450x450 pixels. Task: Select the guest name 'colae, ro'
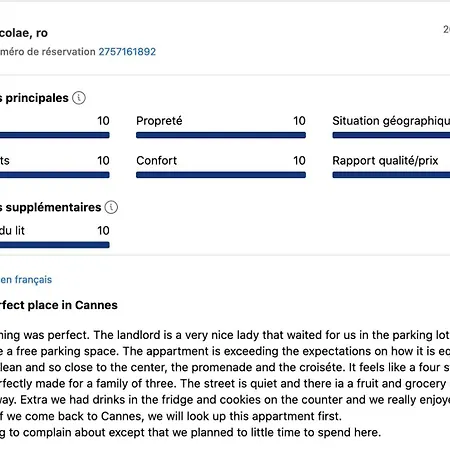[x=24, y=33]
